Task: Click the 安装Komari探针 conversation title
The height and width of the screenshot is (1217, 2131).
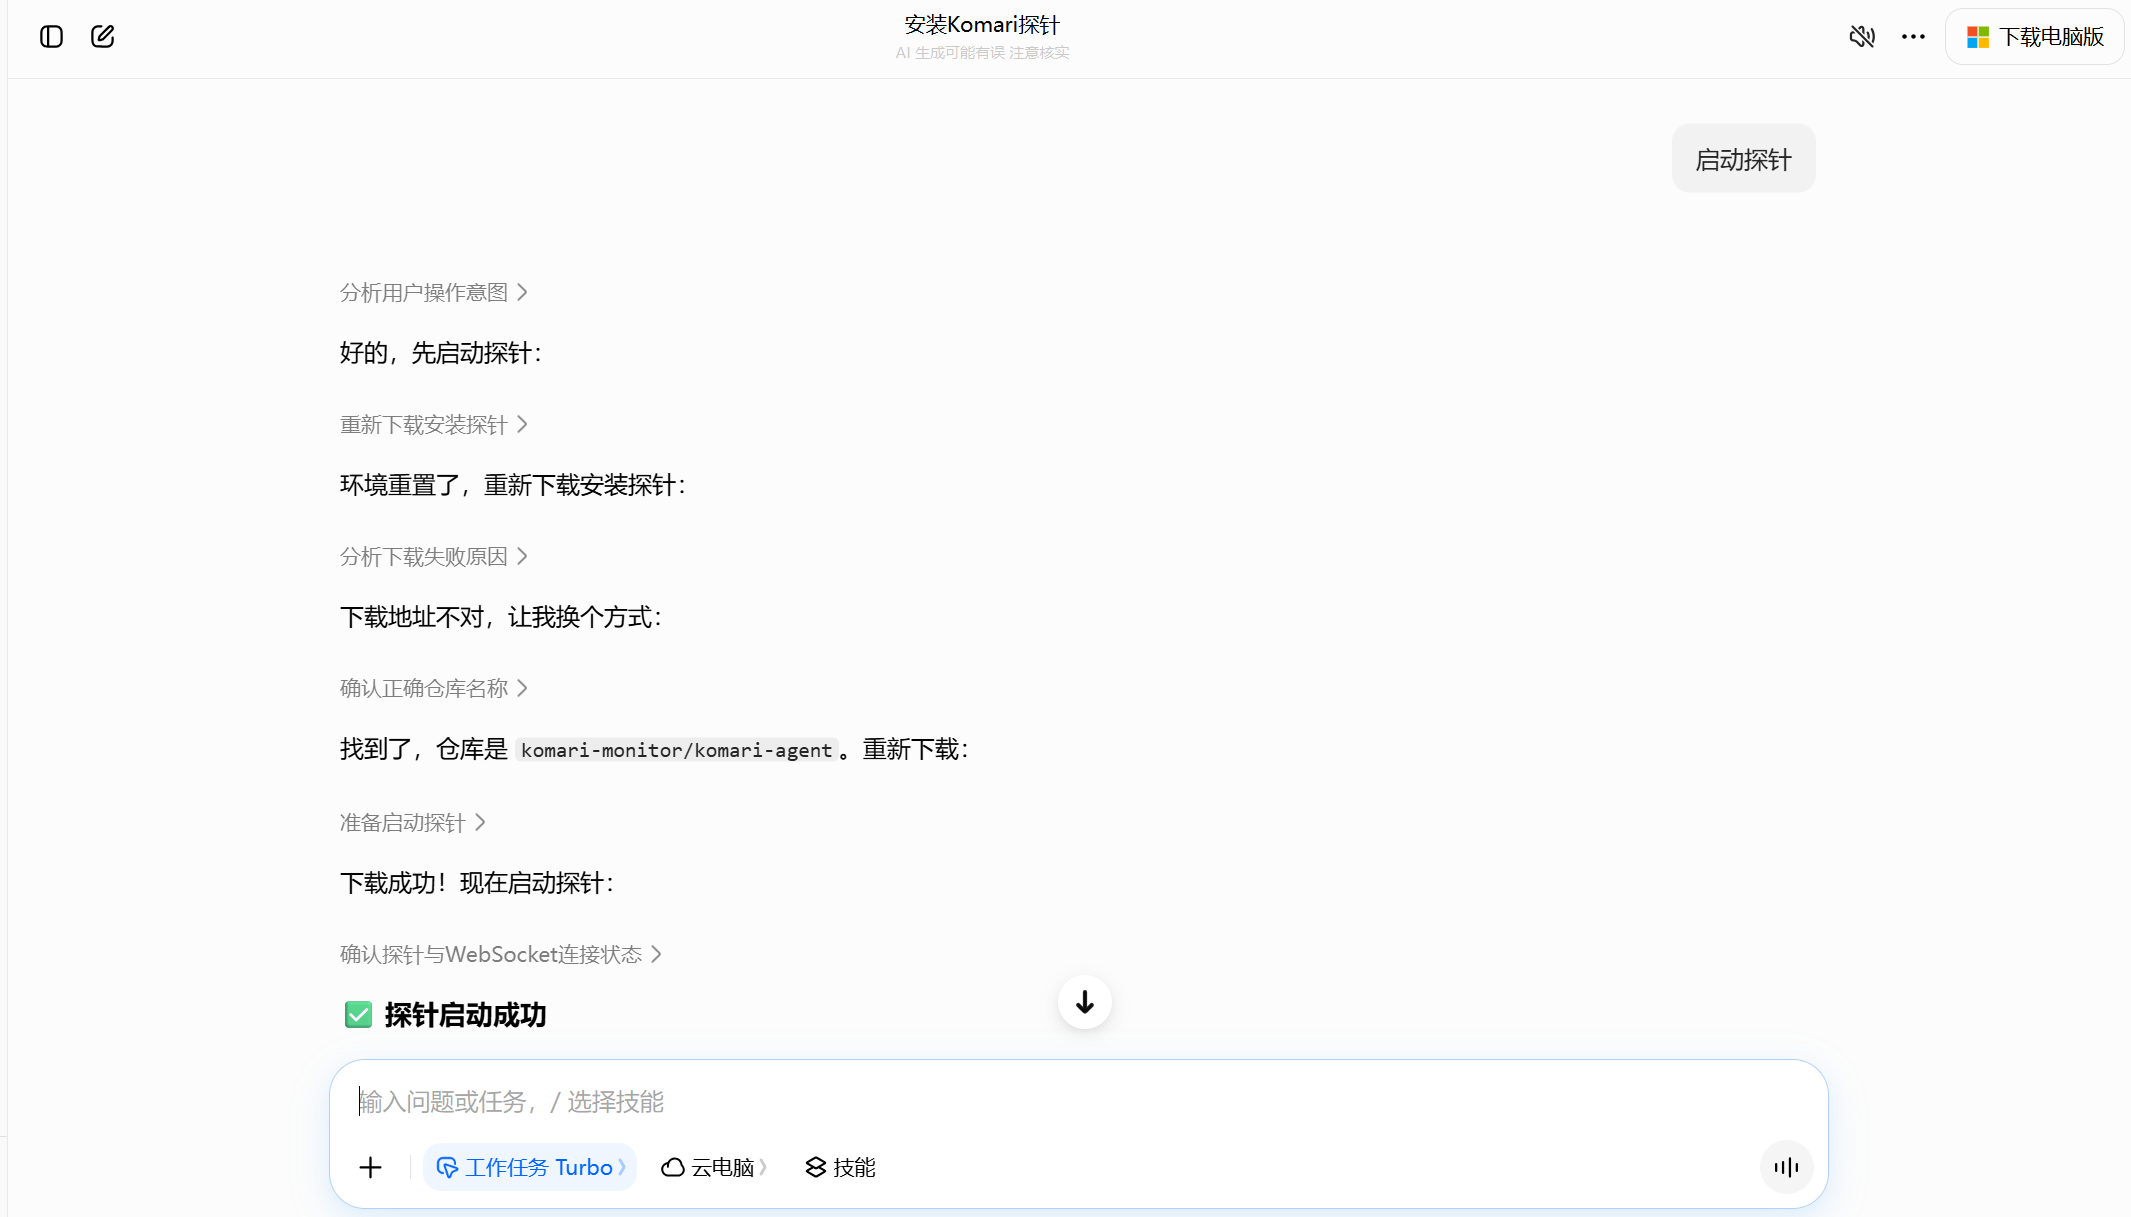Action: pos(982,24)
